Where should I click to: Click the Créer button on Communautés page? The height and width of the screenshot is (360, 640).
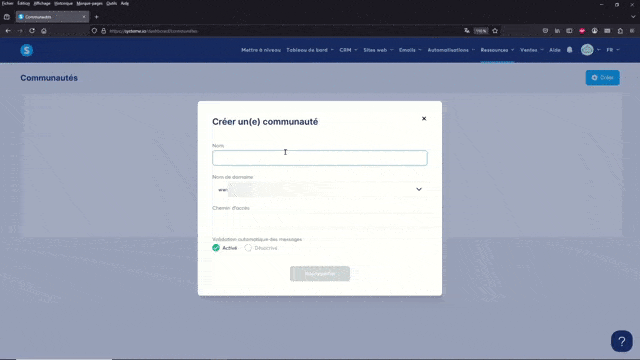(x=602, y=78)
